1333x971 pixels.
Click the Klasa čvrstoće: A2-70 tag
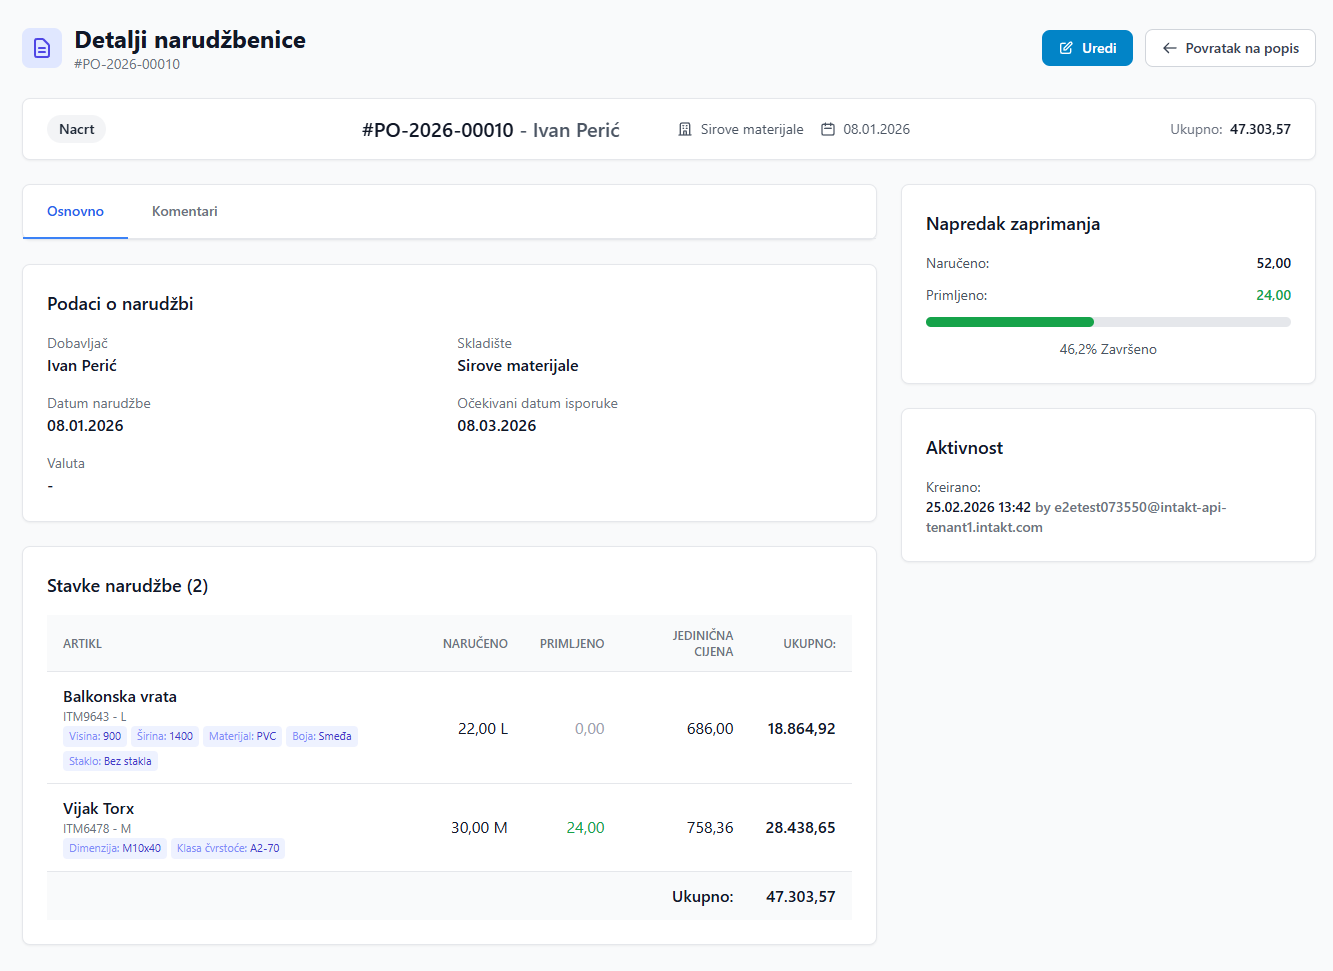[x=228, y=848]
